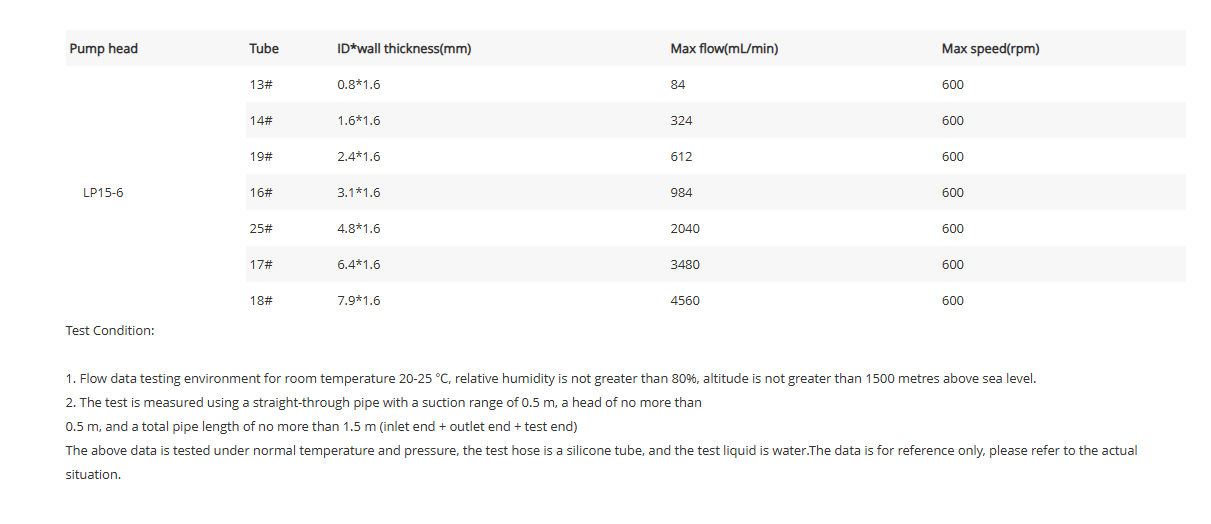Select the 4.8*1.6 dimension cell

(x=359, y=229)
